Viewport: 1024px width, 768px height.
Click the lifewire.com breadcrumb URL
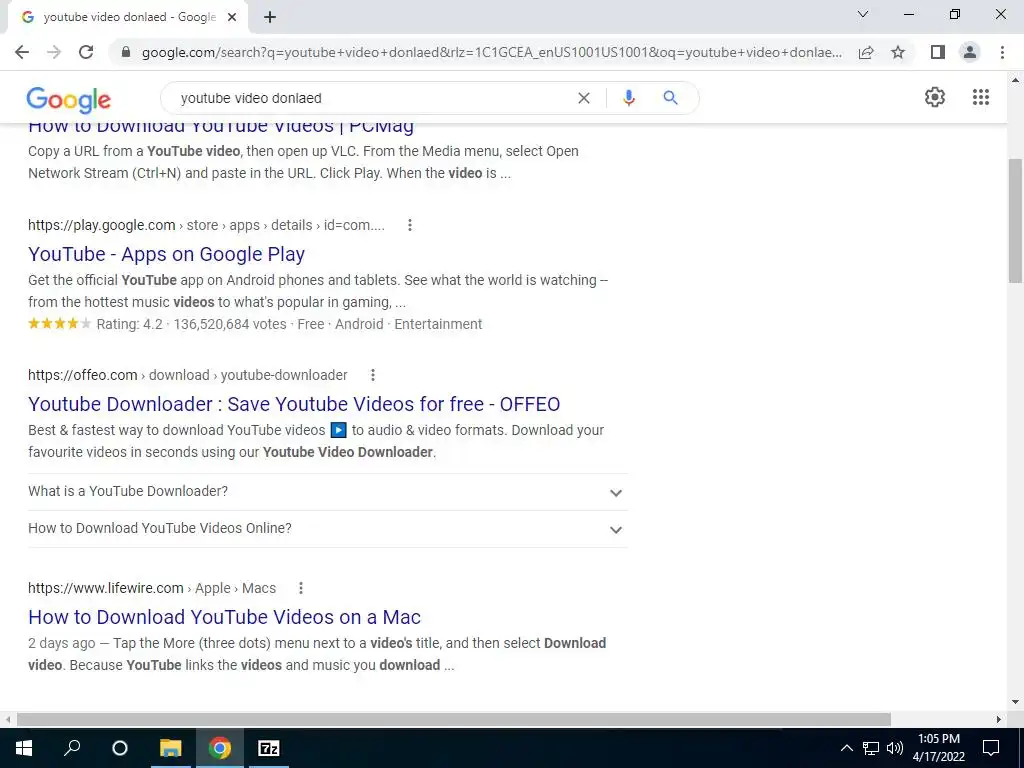point(152,588)
